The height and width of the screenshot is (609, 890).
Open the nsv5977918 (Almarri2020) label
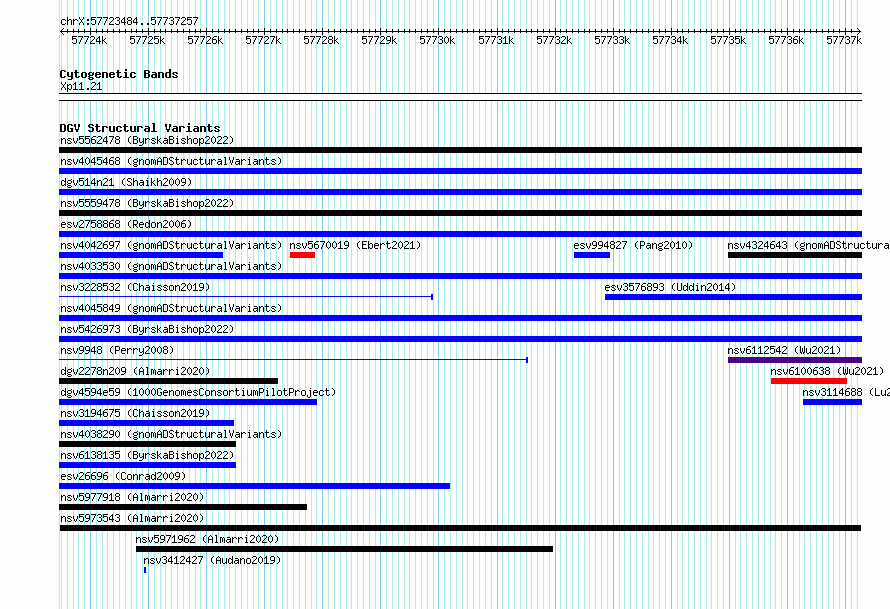pyautogui.click(x=132, y=497)
